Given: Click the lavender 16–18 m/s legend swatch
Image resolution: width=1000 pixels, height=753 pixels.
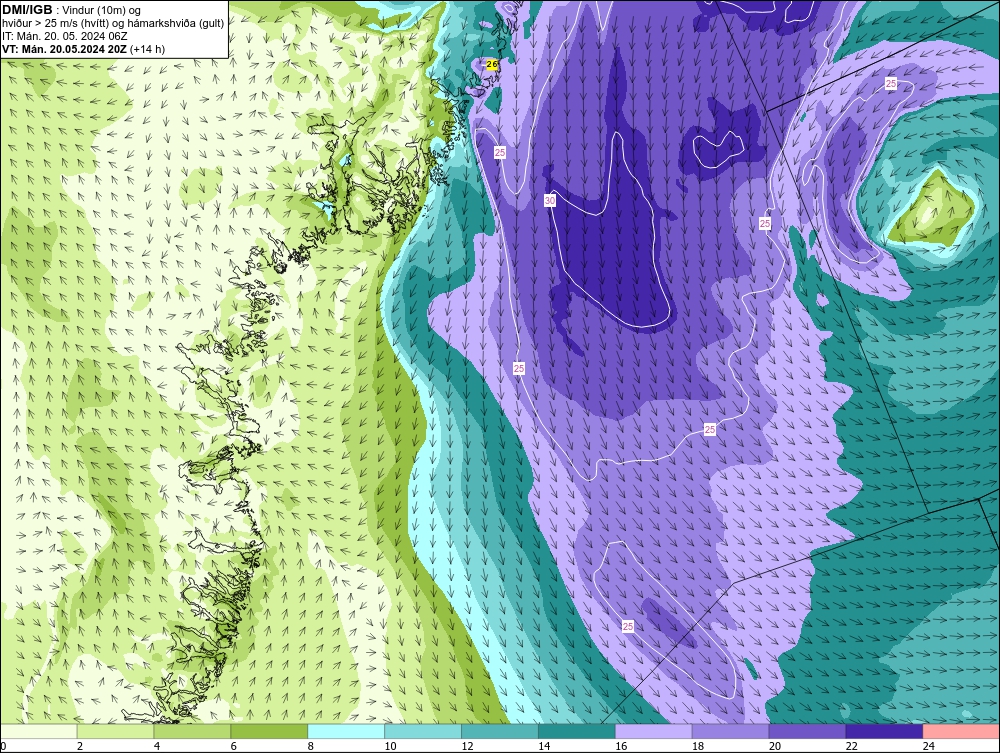Looking at the screenshot, I should tap(654, 731).
